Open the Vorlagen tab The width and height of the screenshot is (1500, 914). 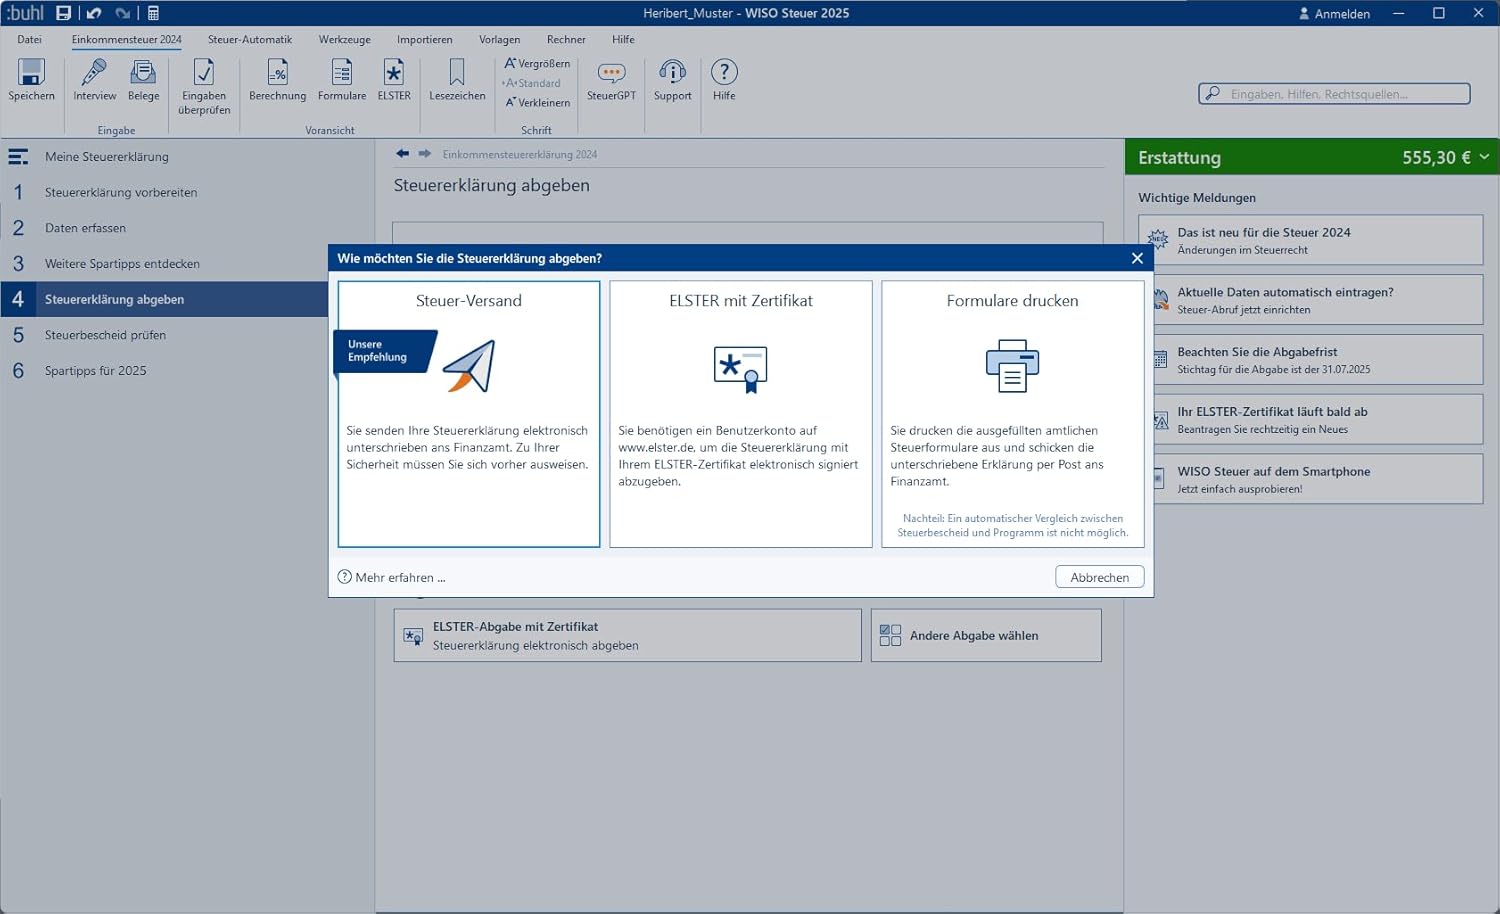click(500, 40)
